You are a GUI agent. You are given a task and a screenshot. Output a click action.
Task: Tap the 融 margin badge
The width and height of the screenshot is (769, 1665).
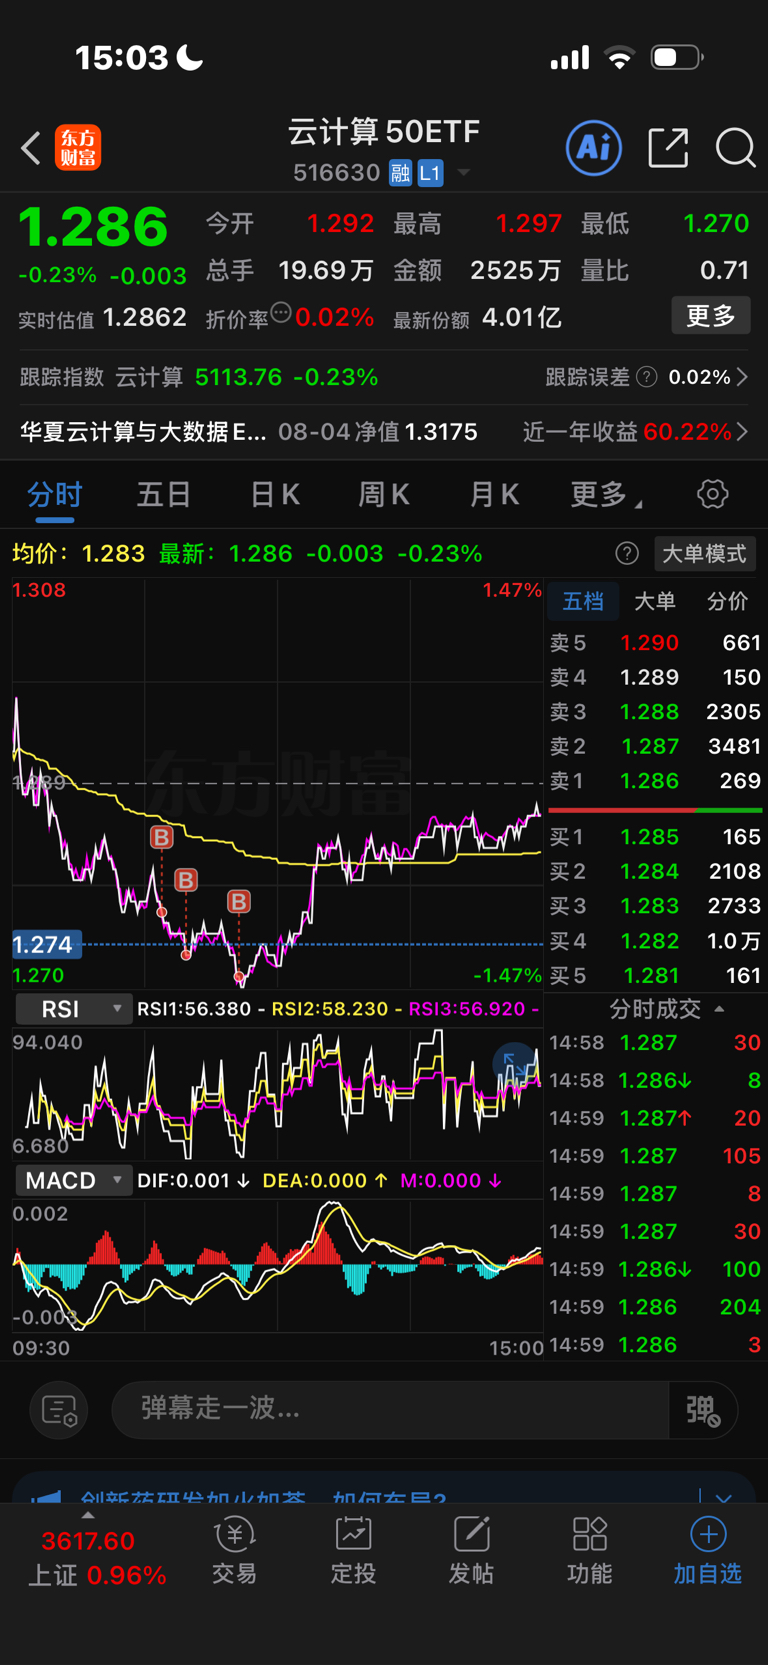400,173
